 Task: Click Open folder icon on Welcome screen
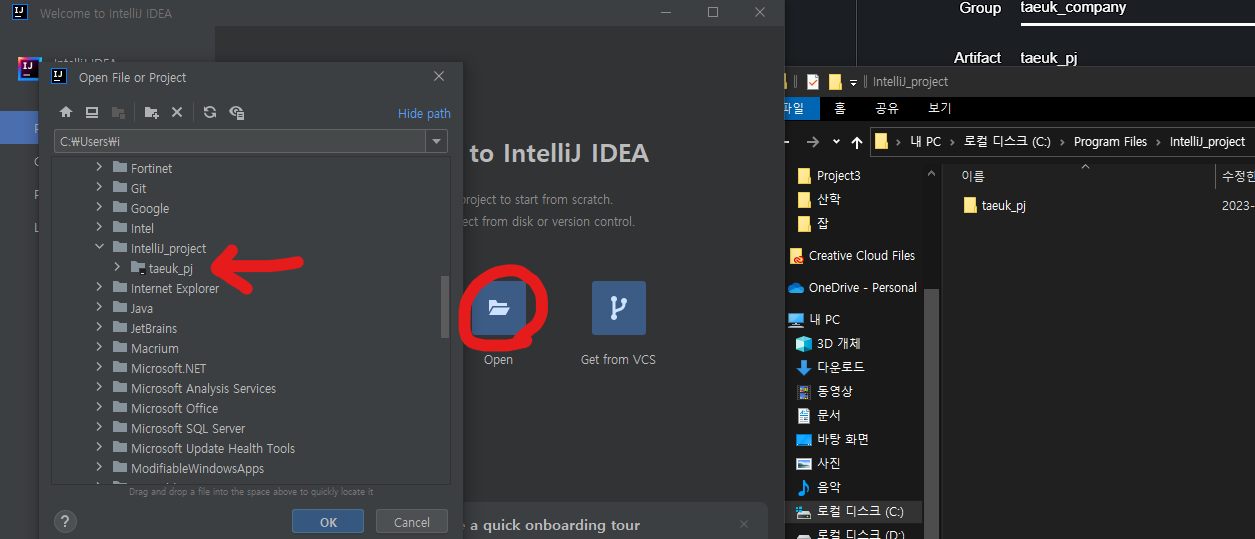[x=498, y=308]
